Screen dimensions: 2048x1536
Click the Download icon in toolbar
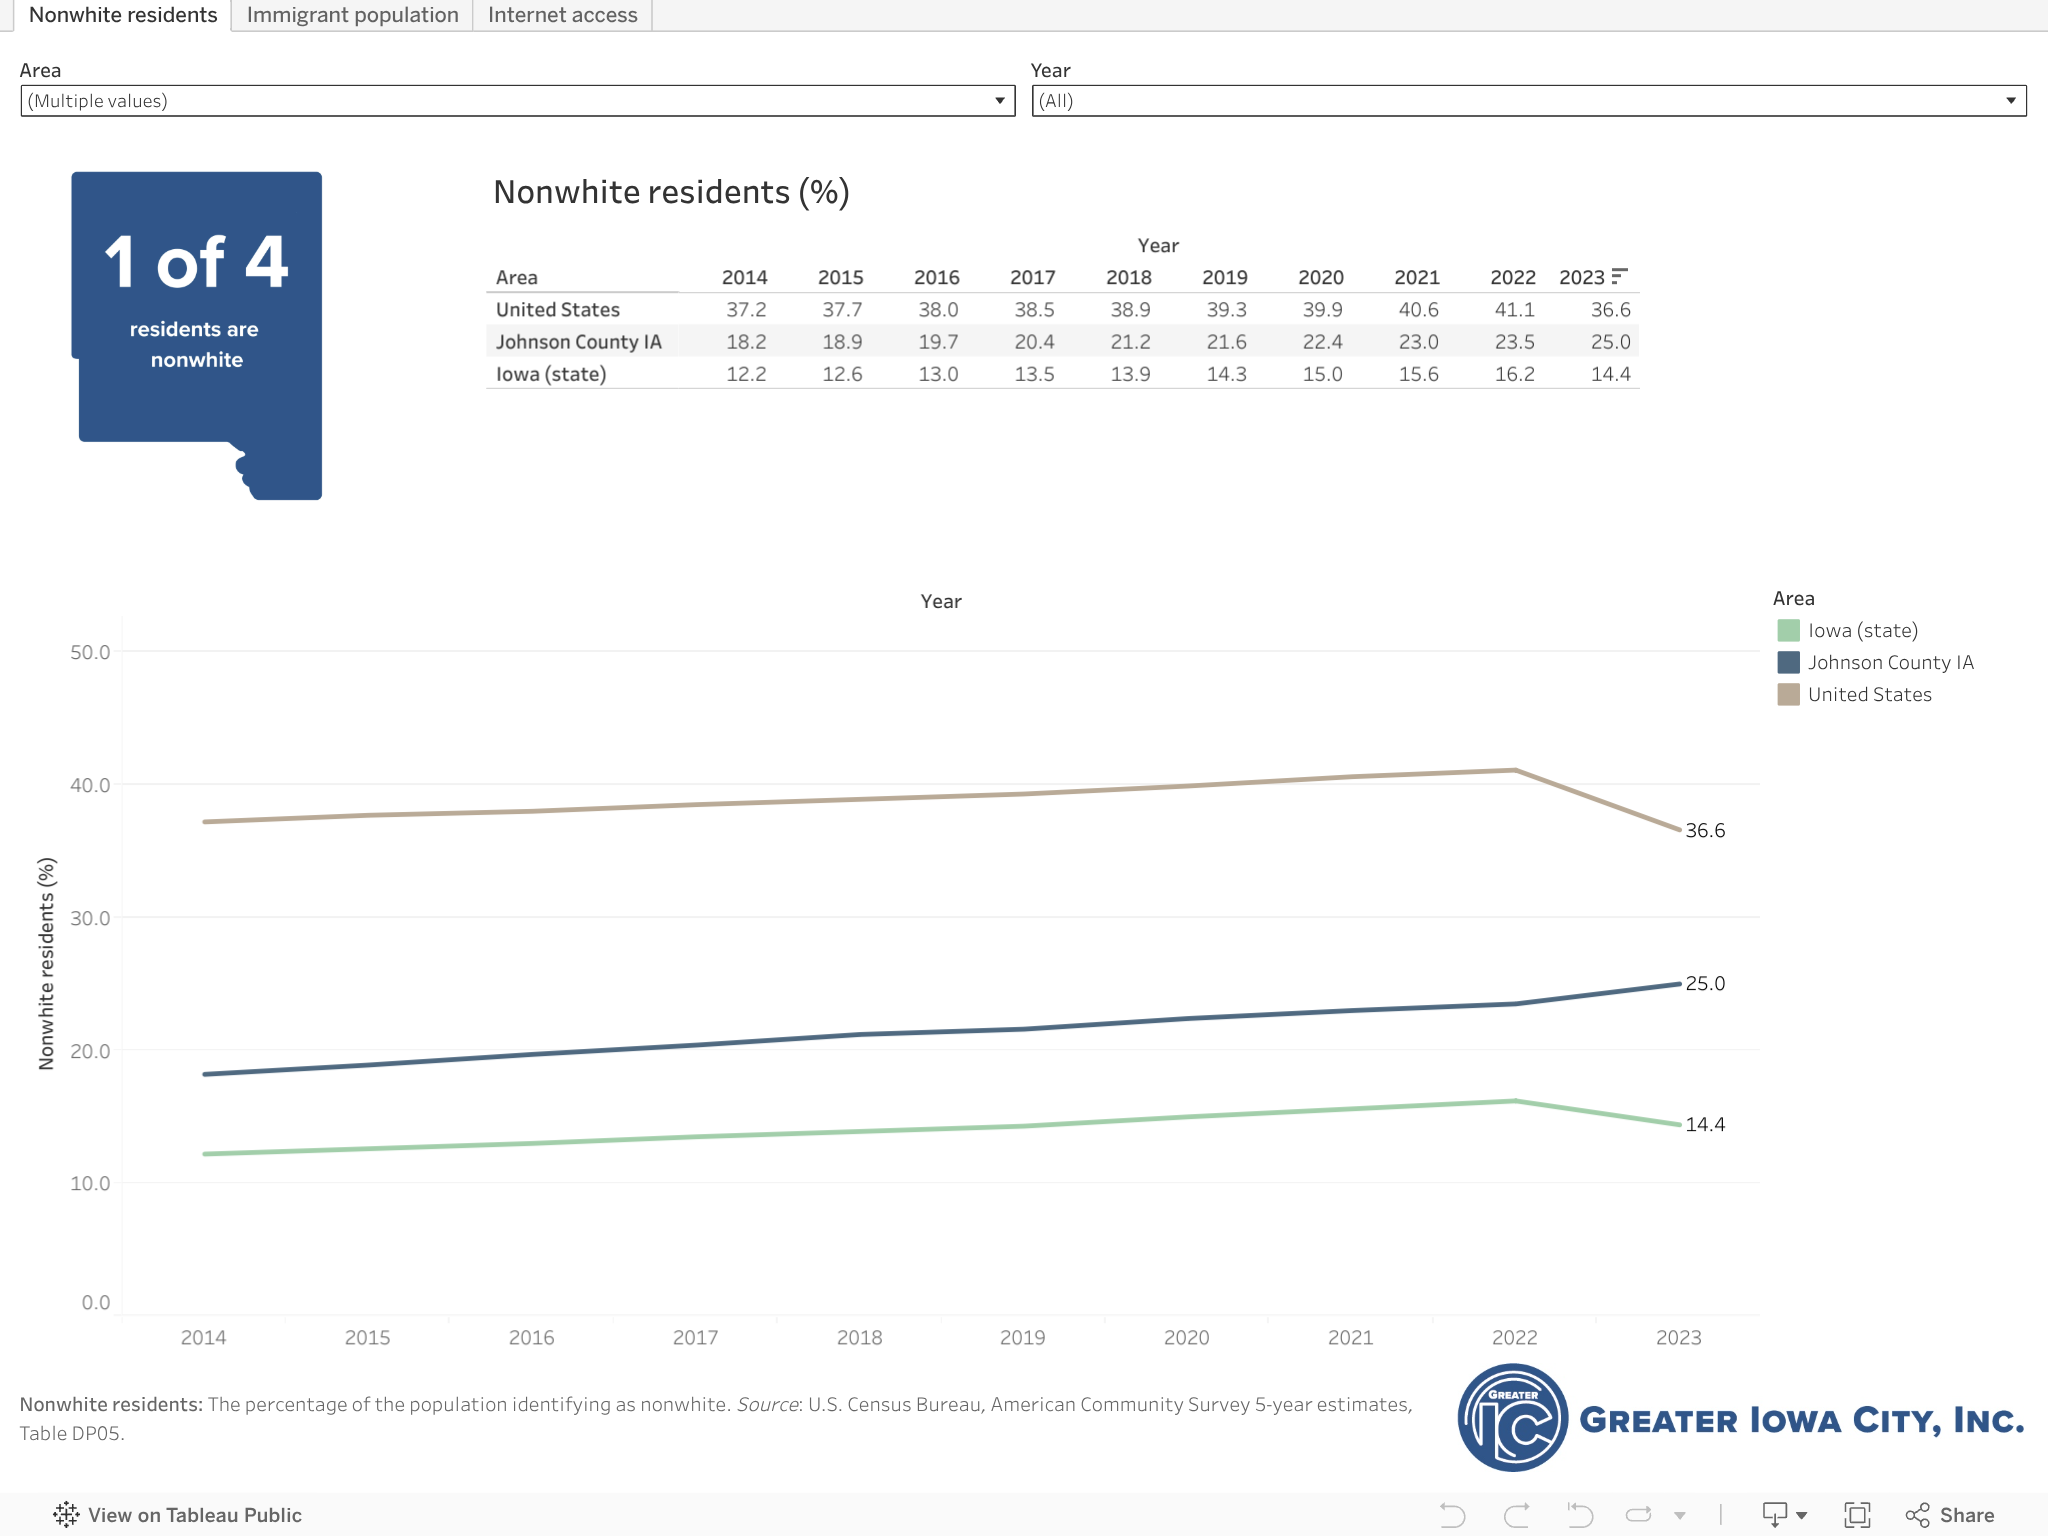click(x=1774, y=1515)
